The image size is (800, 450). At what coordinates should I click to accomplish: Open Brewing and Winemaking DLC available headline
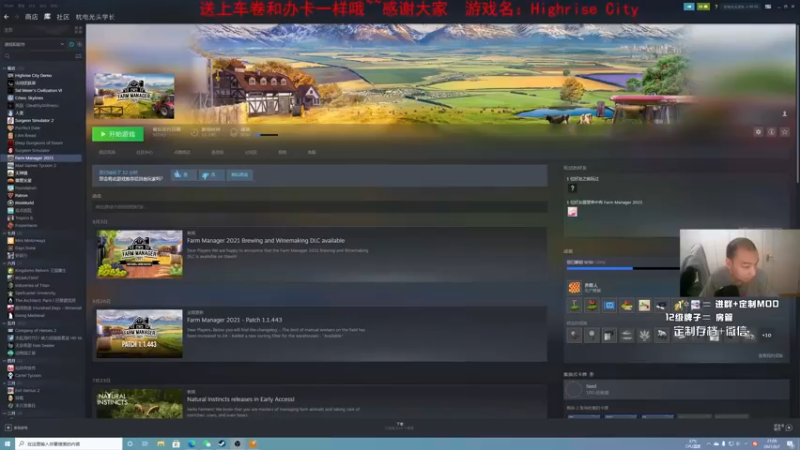coord(266,240)
